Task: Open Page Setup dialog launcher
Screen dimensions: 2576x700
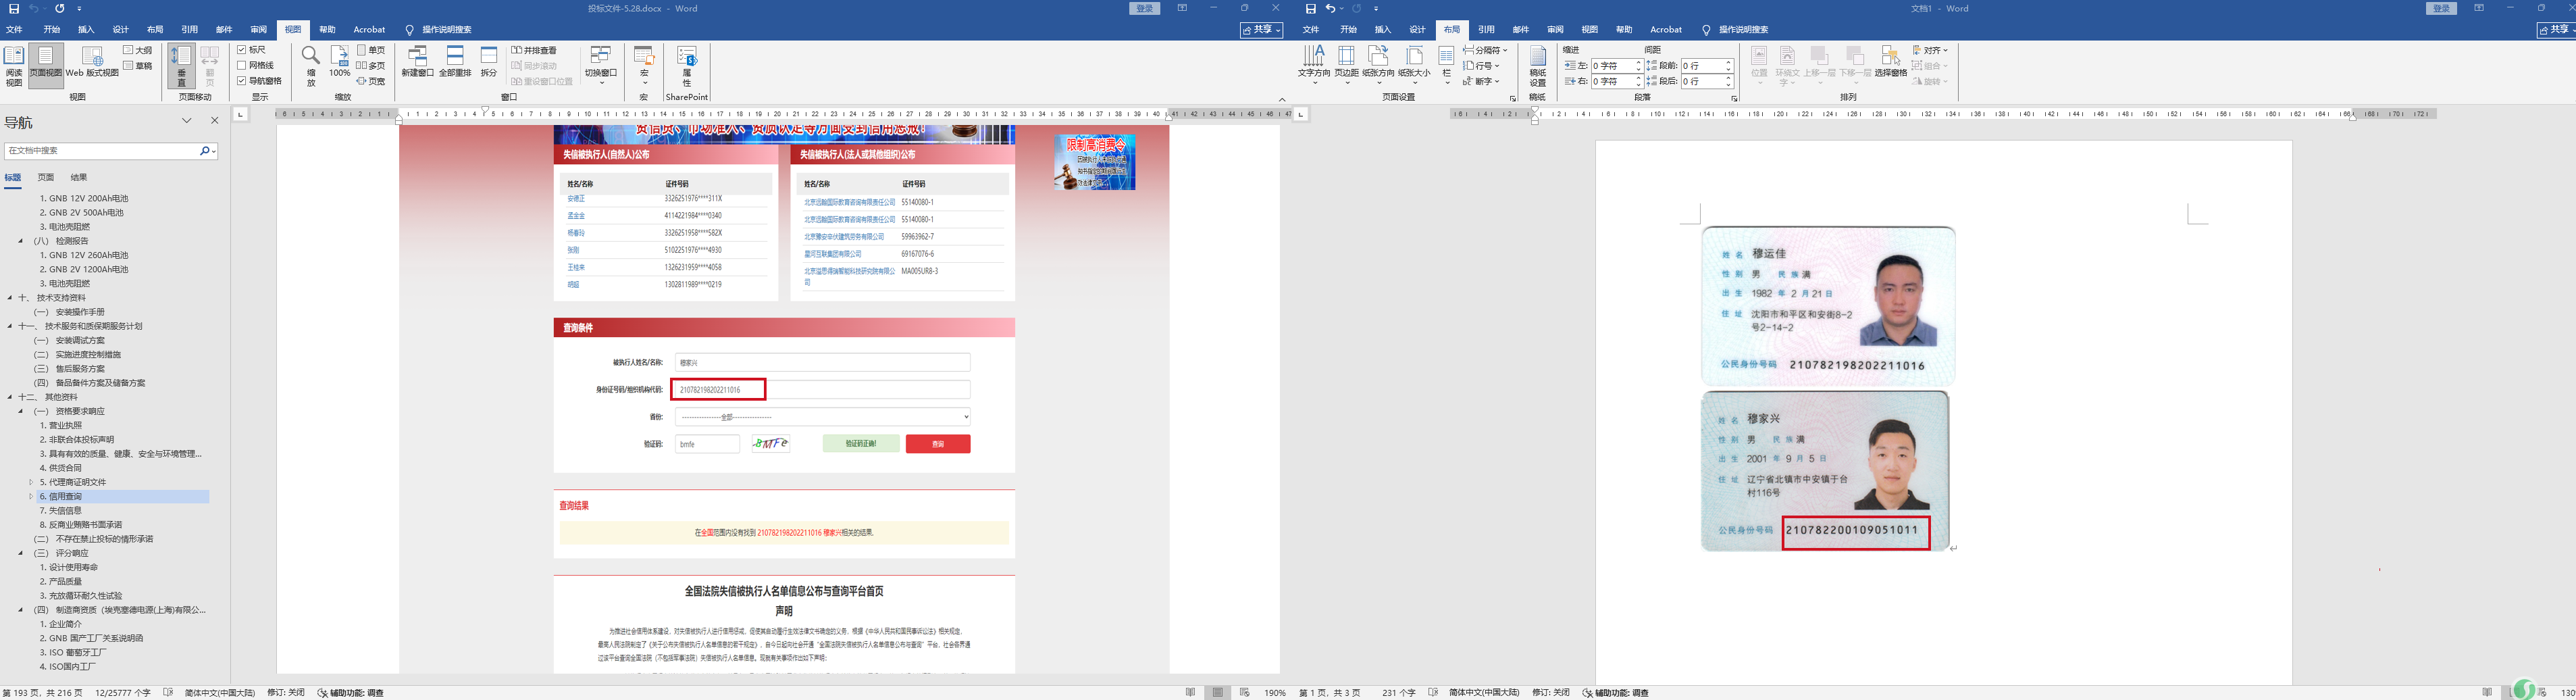Action: tap(1512, 98)
